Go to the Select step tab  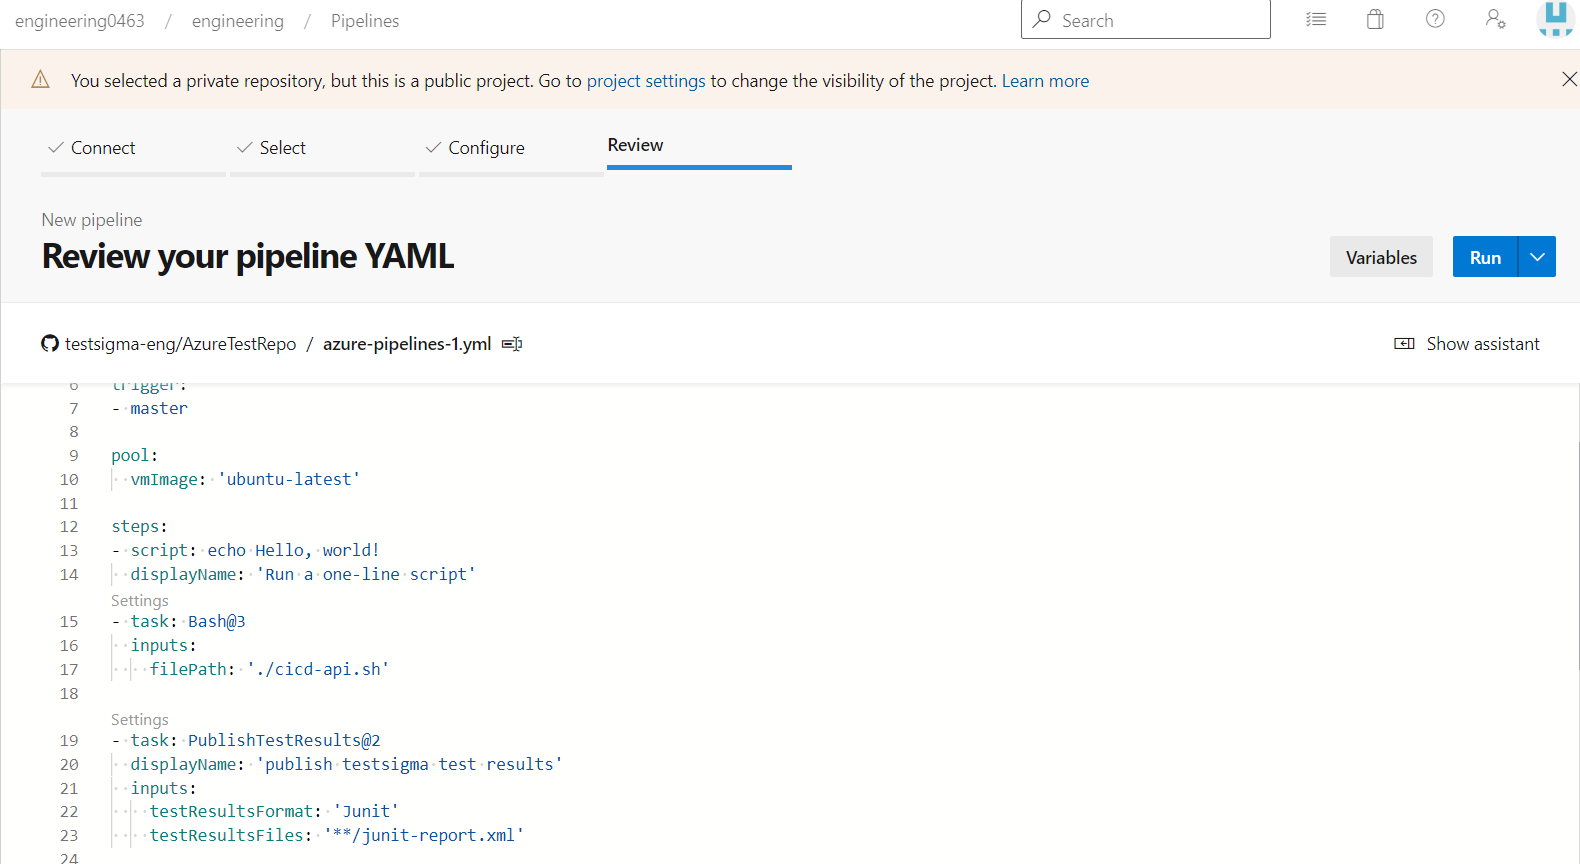(x=322, y=148)
